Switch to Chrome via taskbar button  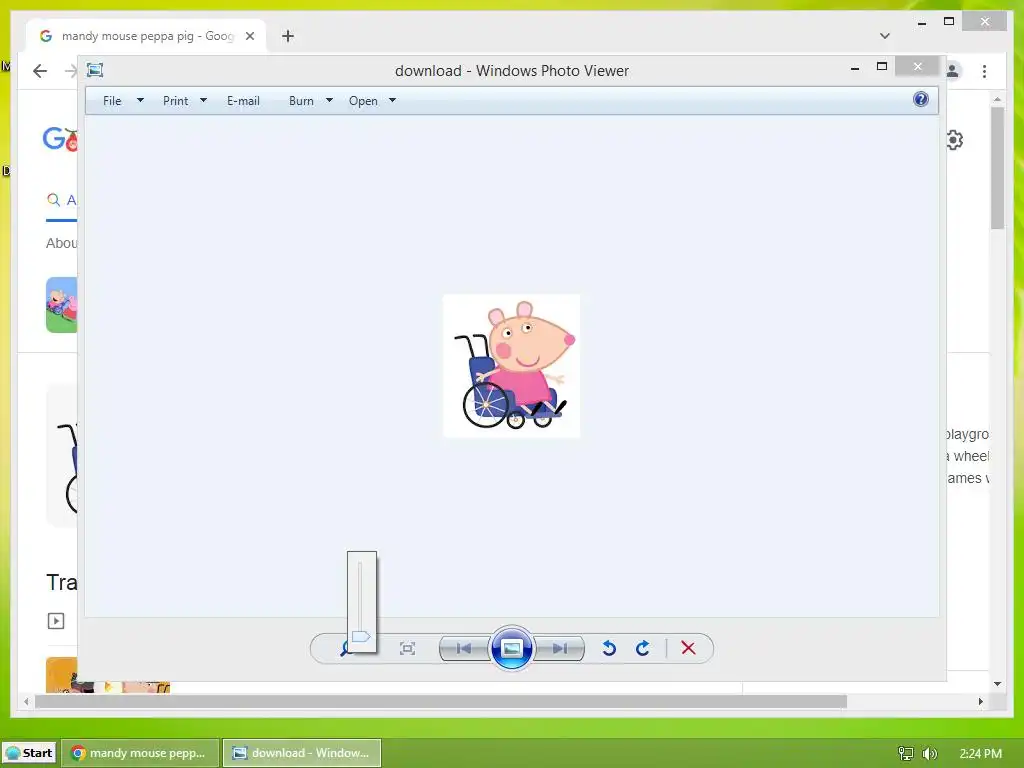tap(141, 753)
